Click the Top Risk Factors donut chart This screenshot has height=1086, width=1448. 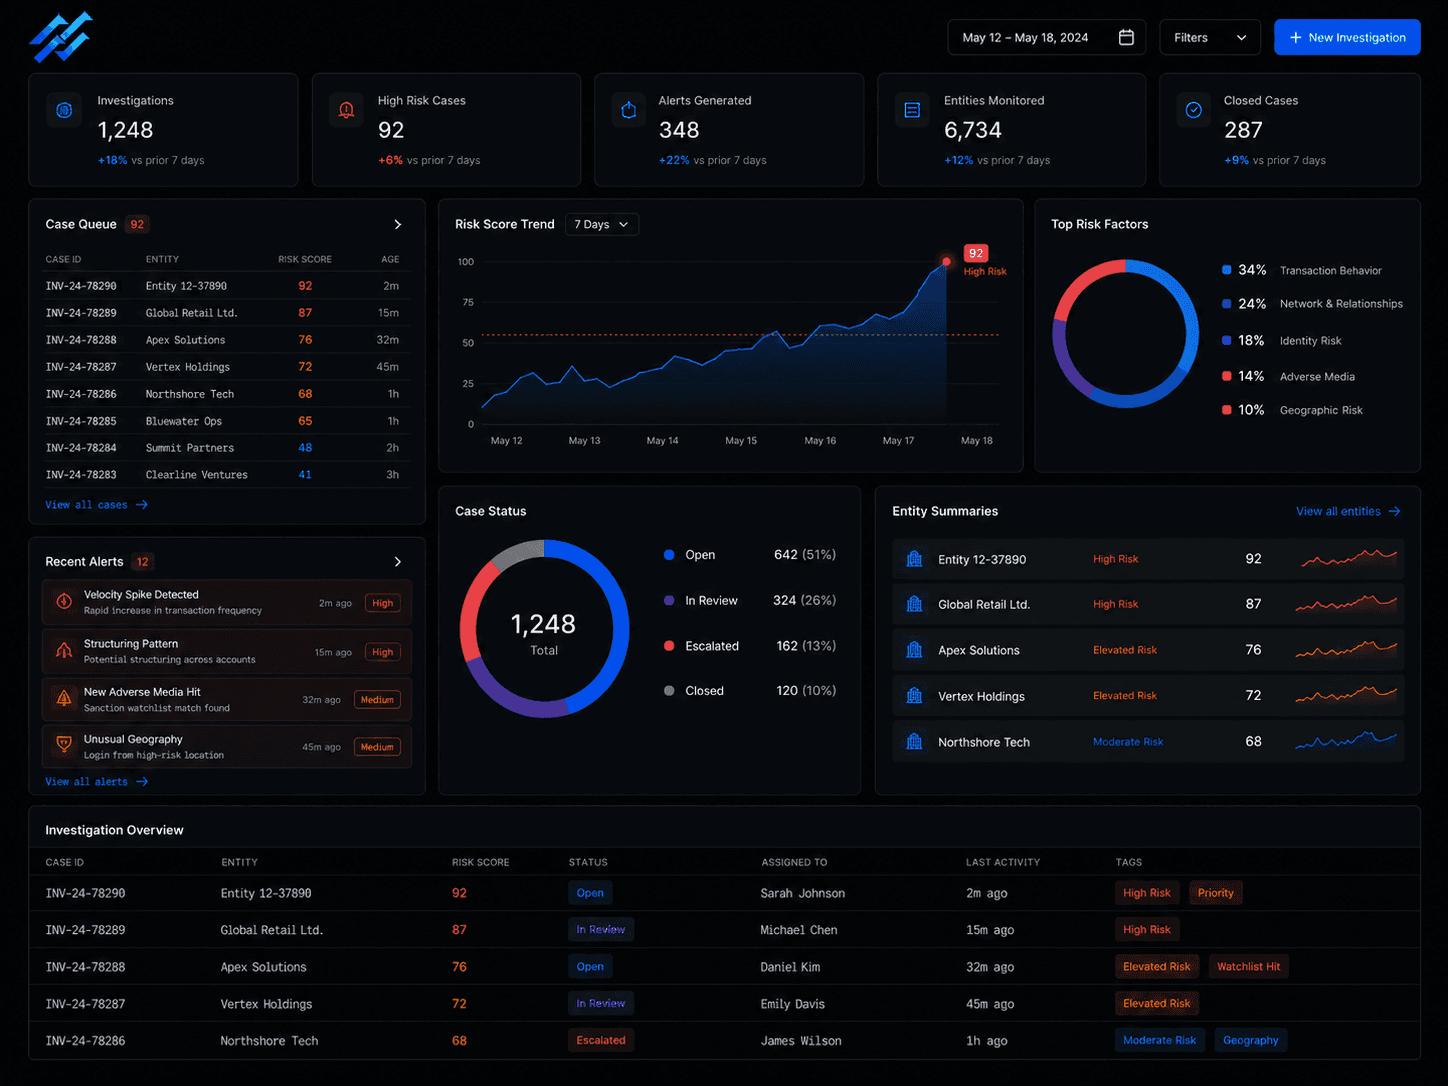(x=1125, y=334)
